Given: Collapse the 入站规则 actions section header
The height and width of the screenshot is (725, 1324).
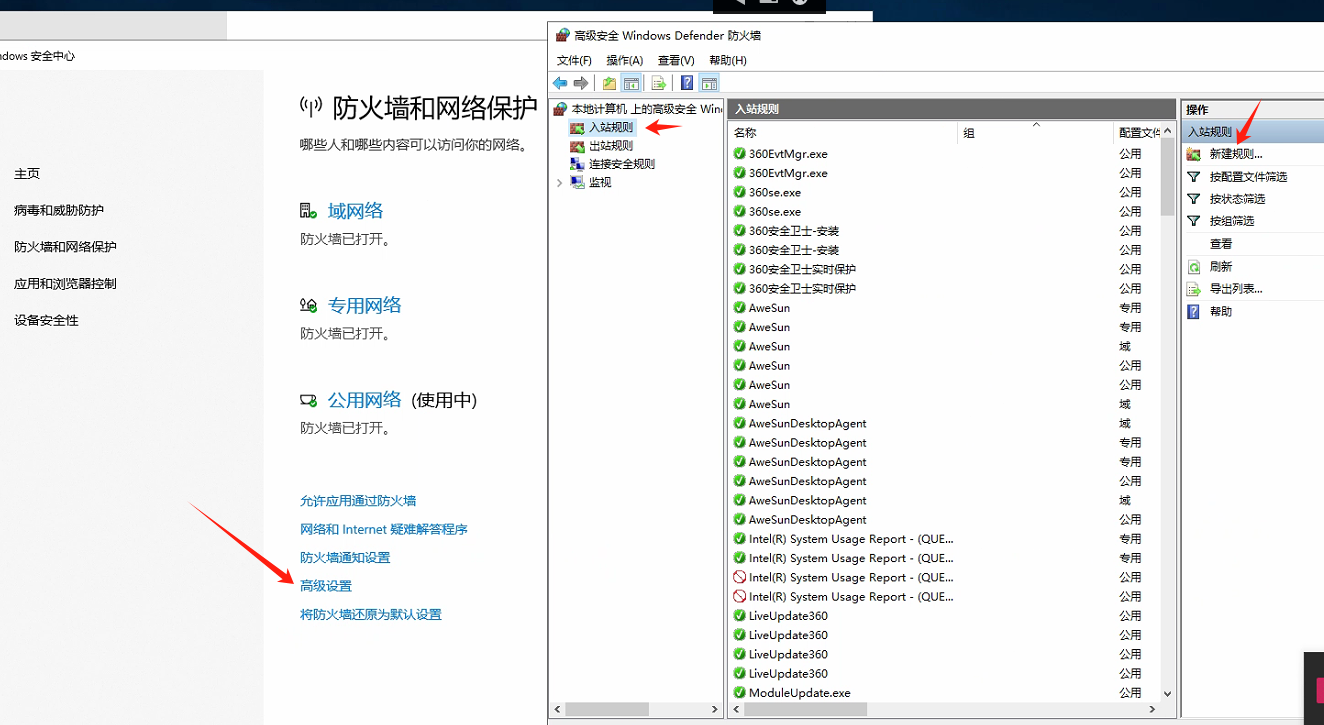Looking at the screenshot, I should click(1253, 131).
